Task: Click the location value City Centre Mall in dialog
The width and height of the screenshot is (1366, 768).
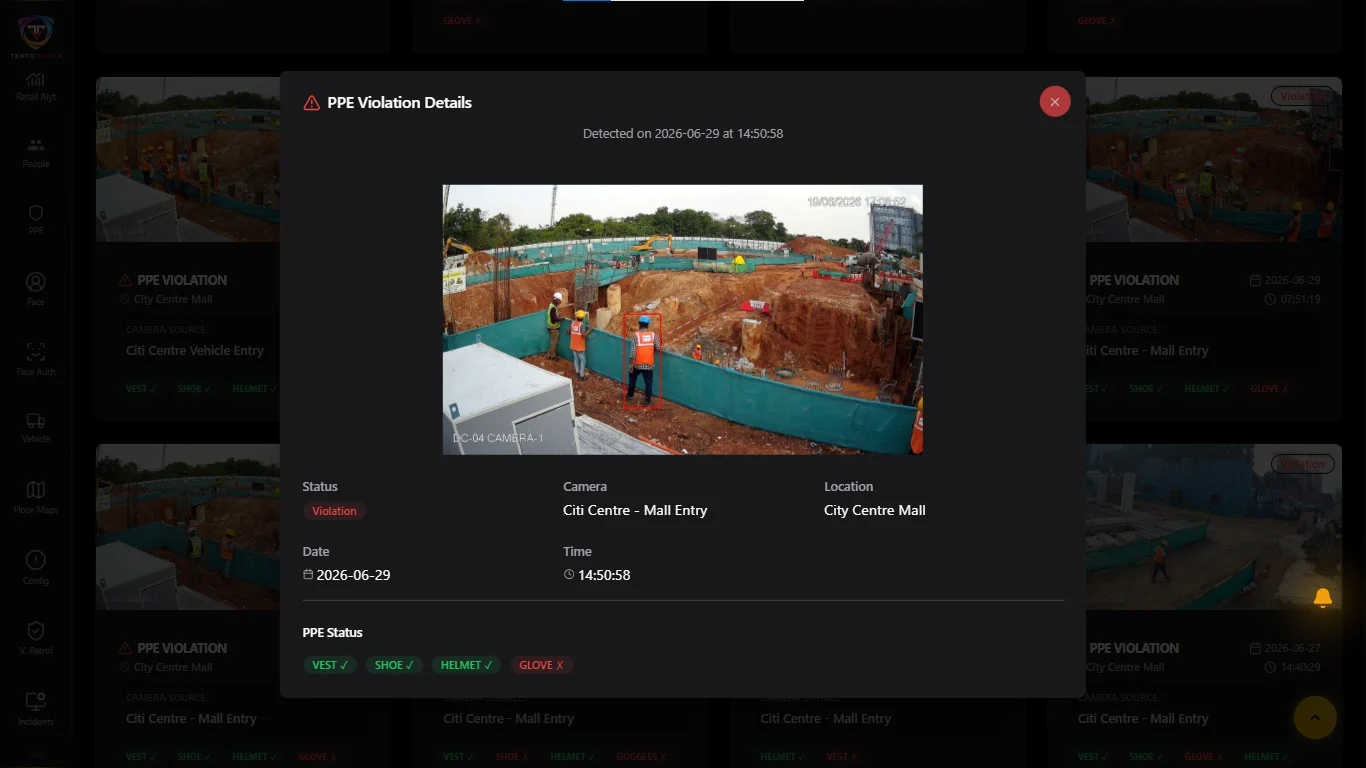Action: click(x=875, y=510)
